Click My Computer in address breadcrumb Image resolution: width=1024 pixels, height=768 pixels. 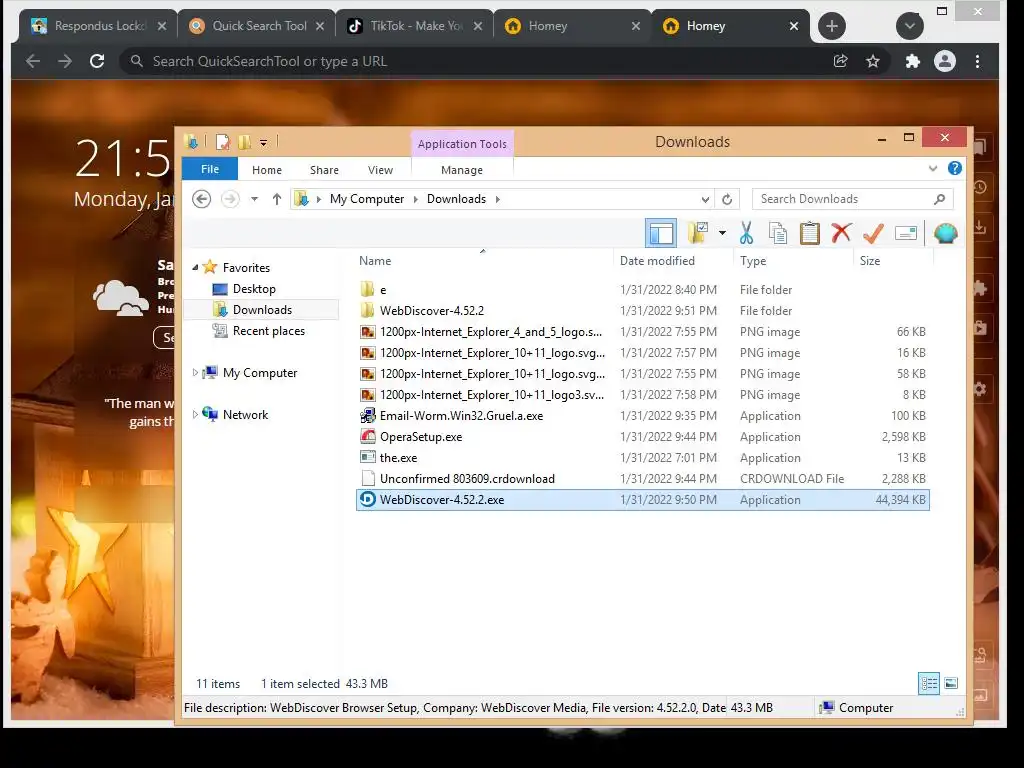pos(367,199)
